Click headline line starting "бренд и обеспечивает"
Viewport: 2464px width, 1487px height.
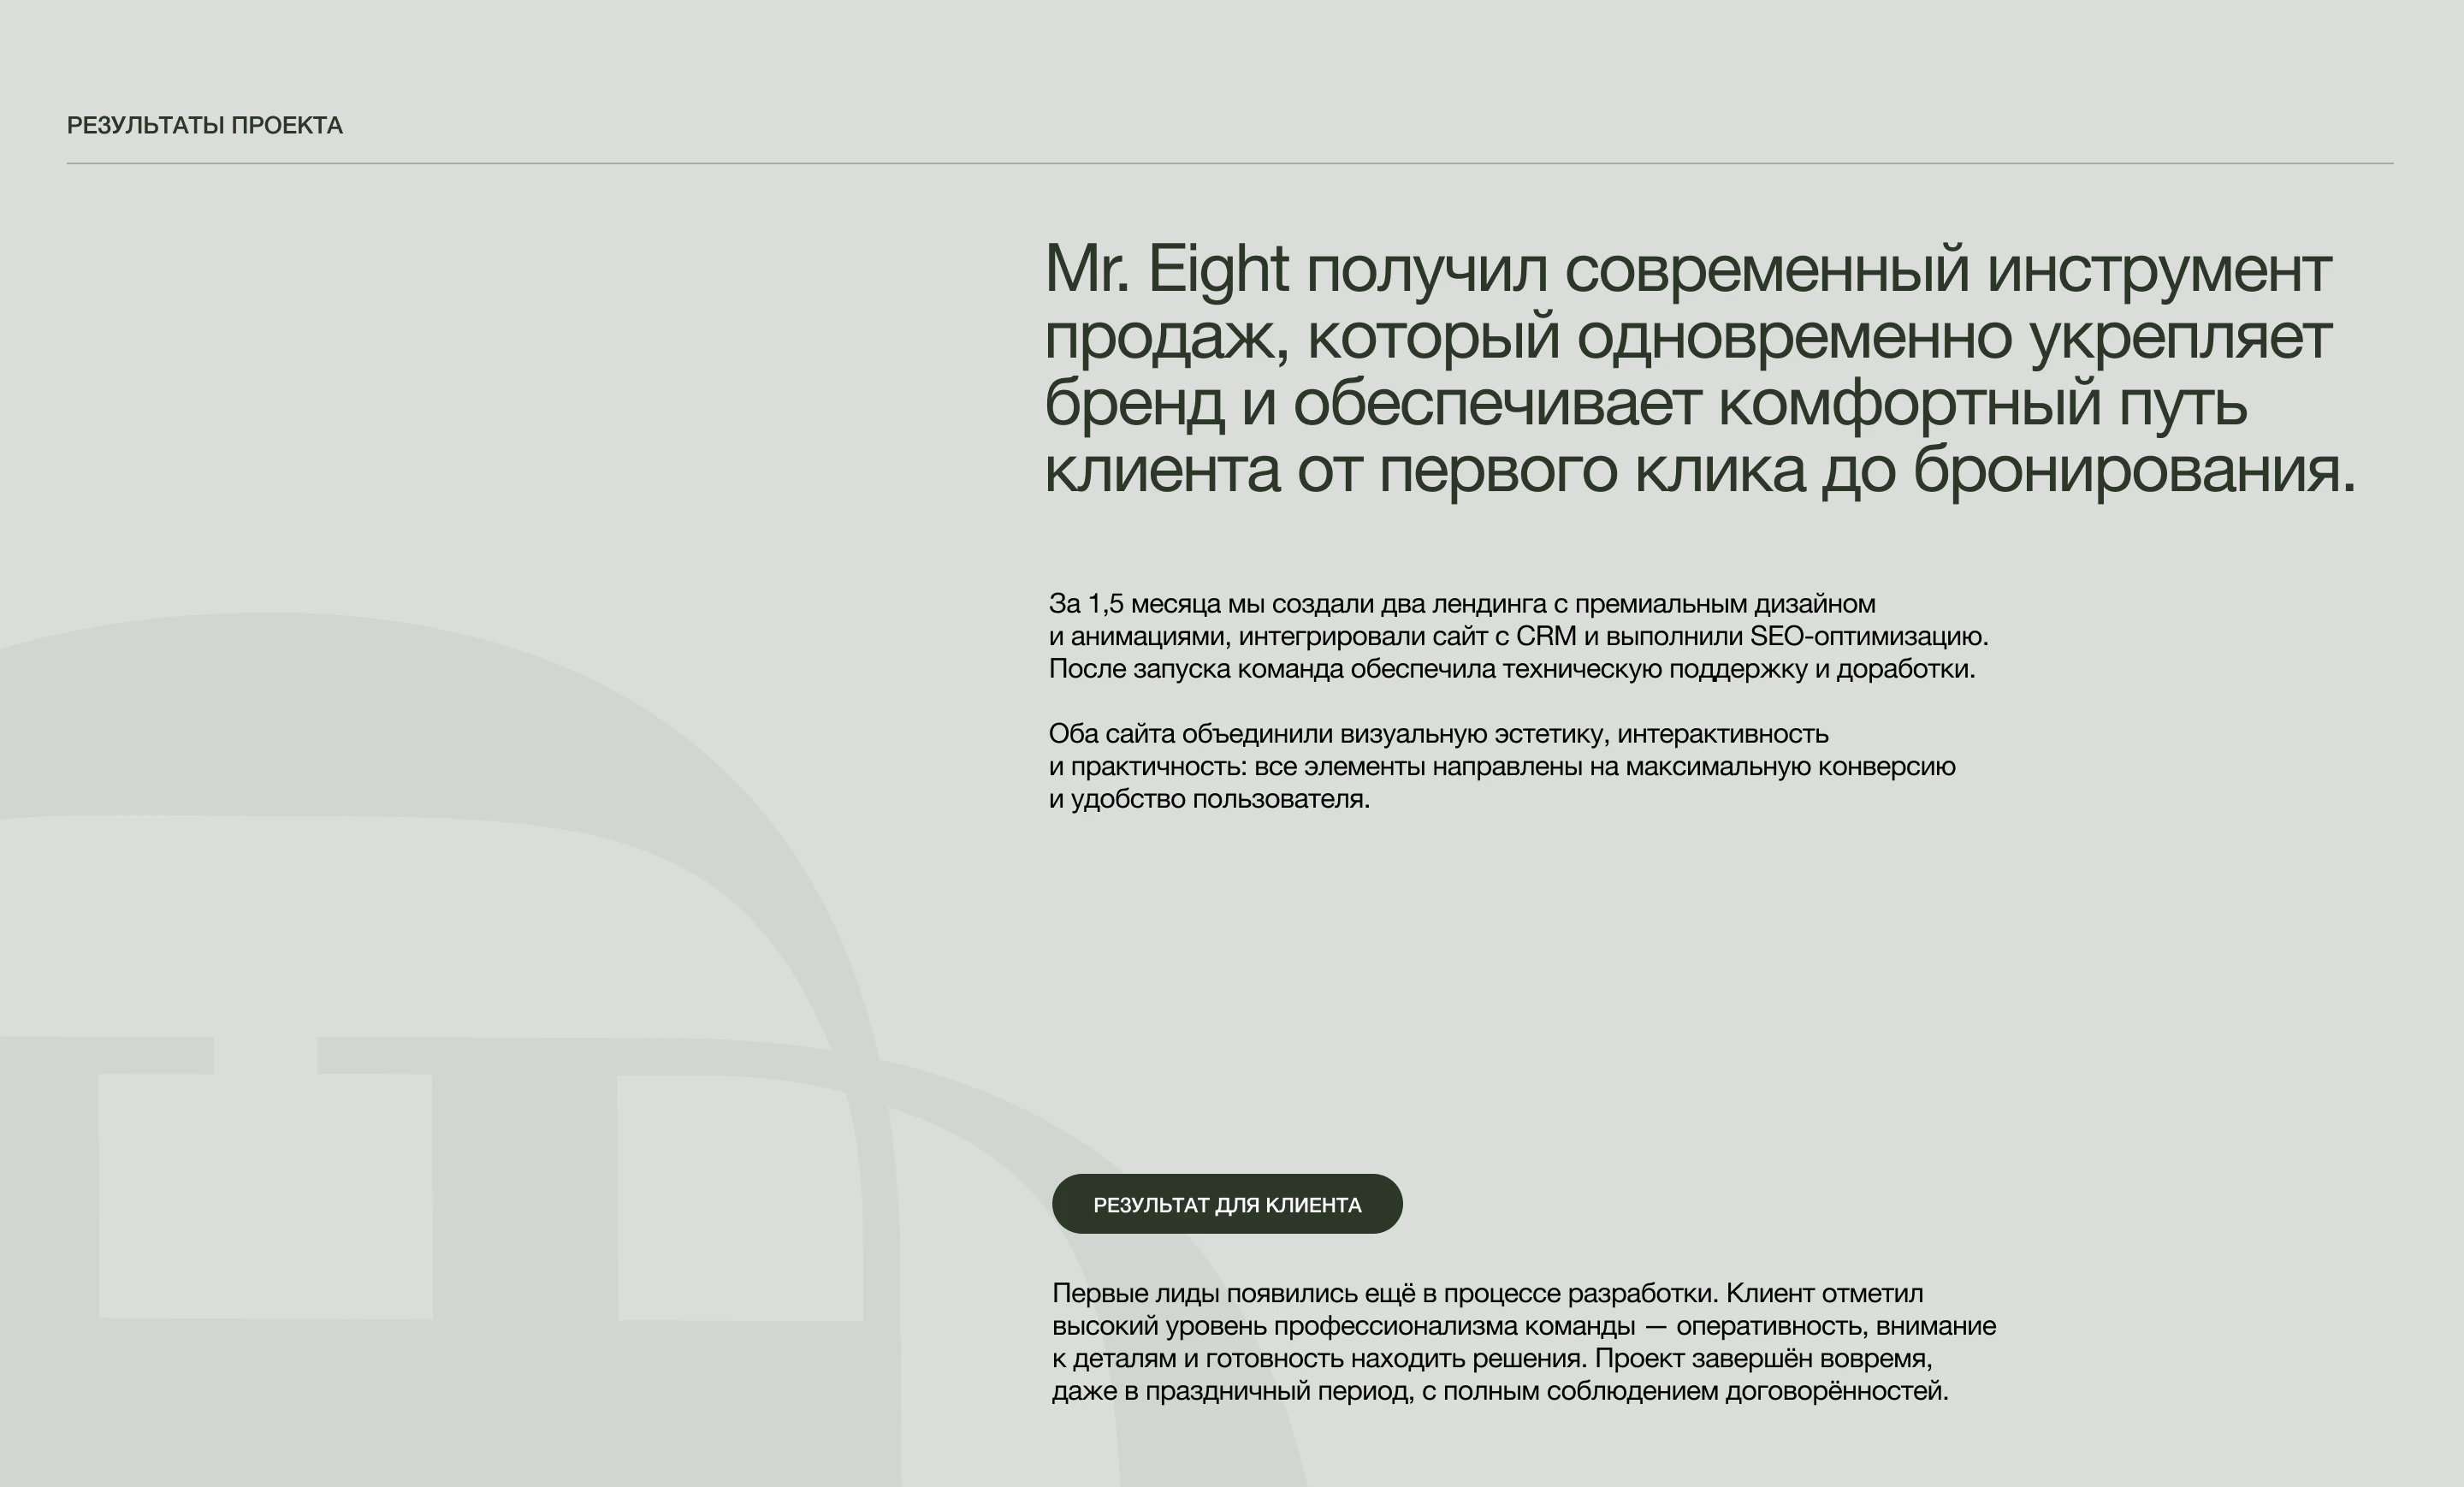click(x=1645, y=404)
